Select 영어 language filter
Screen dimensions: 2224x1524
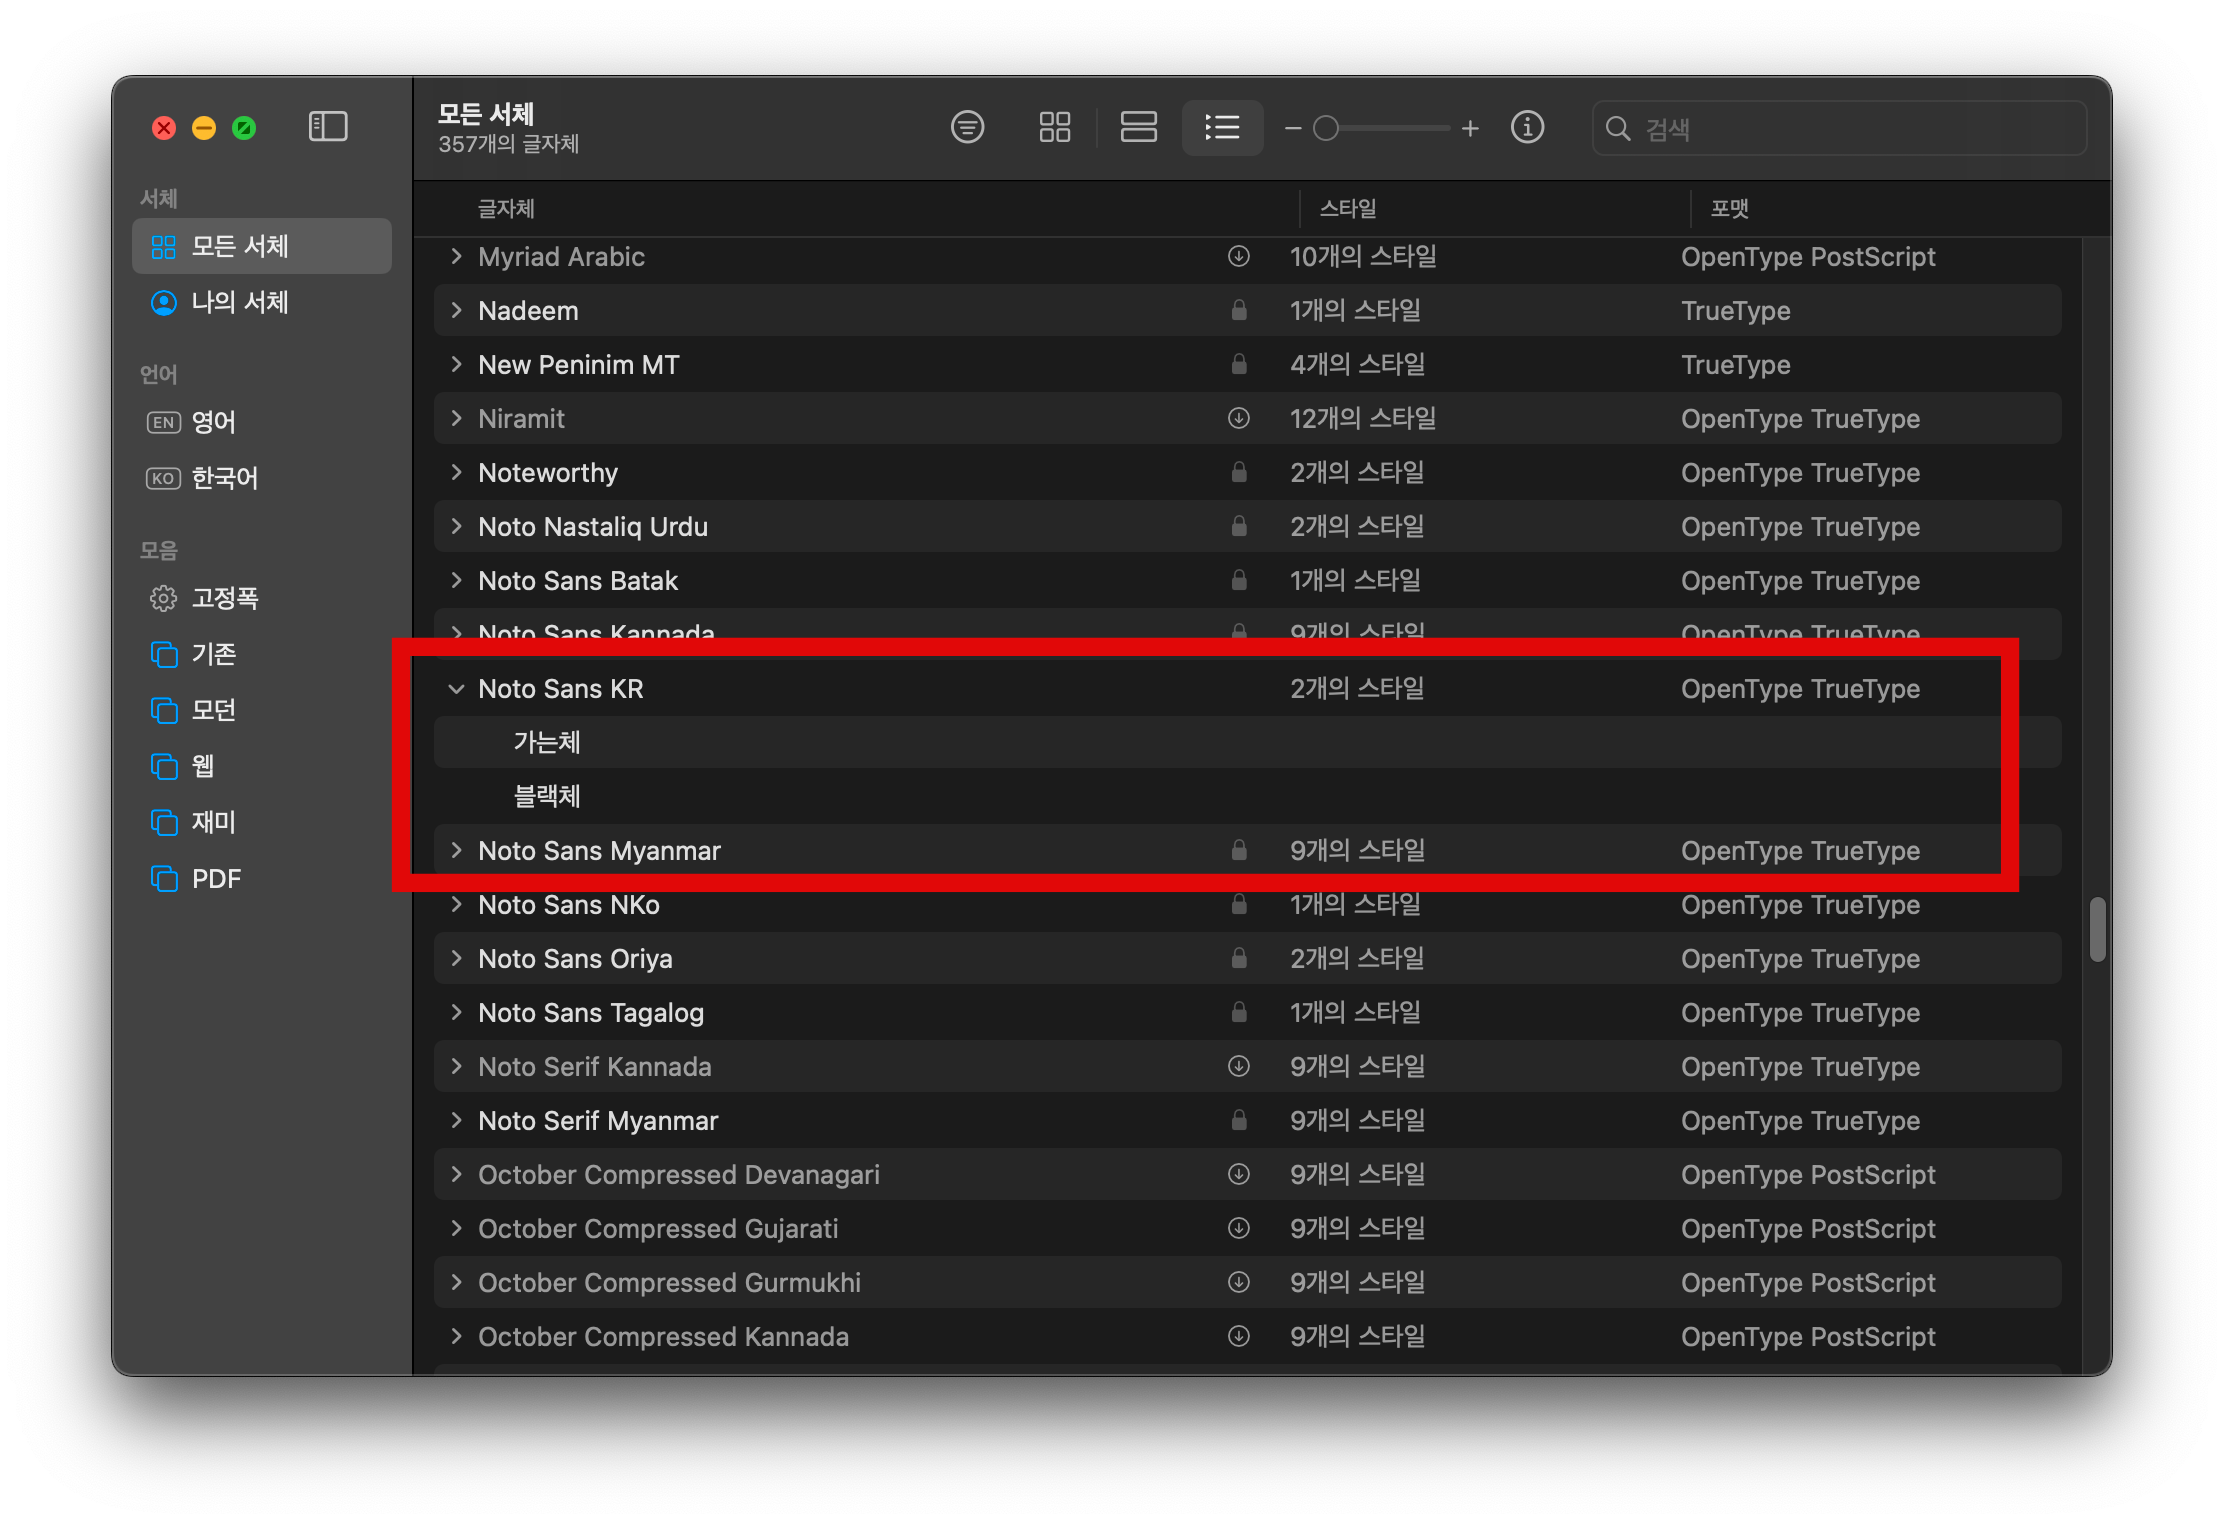point(262,422)
